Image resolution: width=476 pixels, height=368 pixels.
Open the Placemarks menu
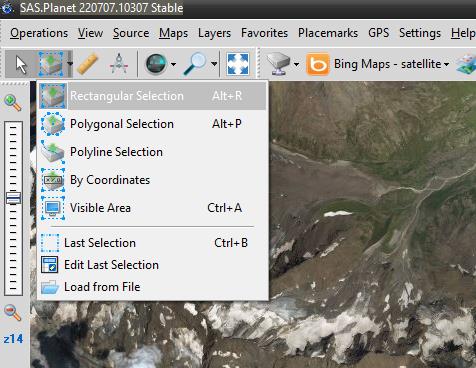pos(328,33)
